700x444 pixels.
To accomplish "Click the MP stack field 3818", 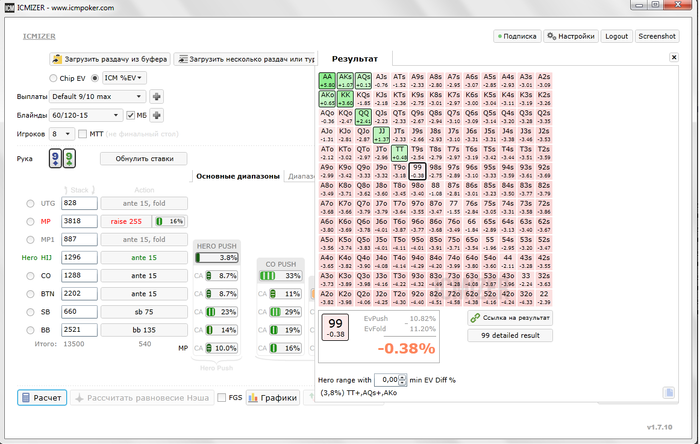I will [79, 221].
